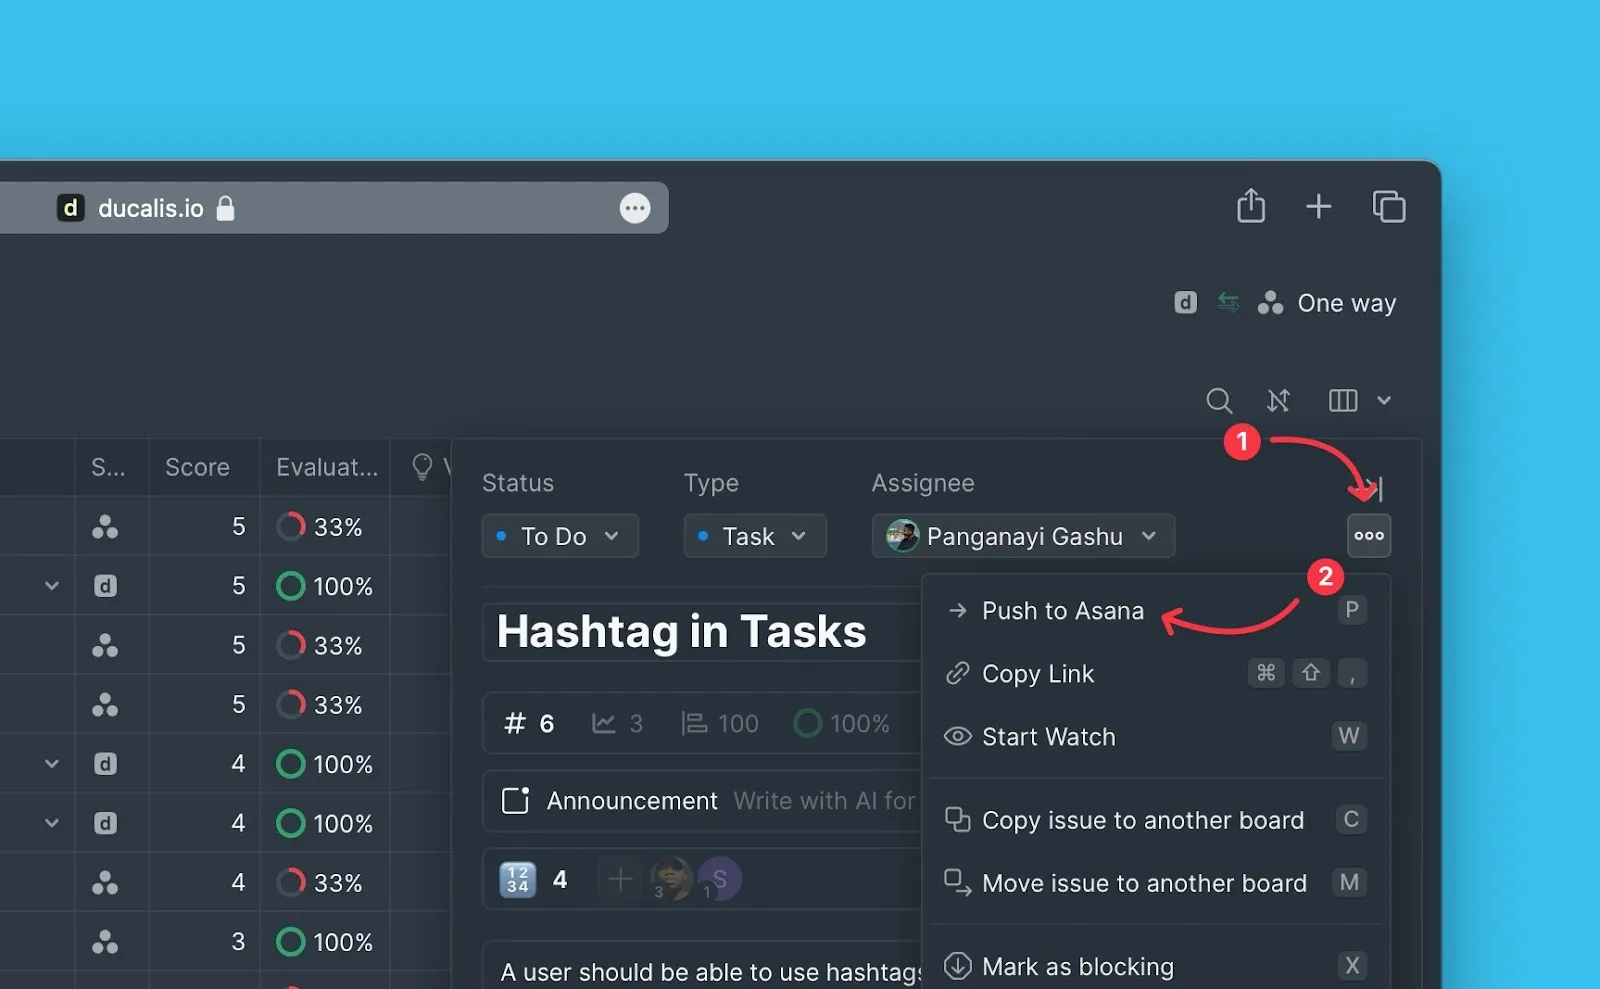Click the One way sync label
The width and height of the screenshot is (1600, 989).
pos(1345,303)
